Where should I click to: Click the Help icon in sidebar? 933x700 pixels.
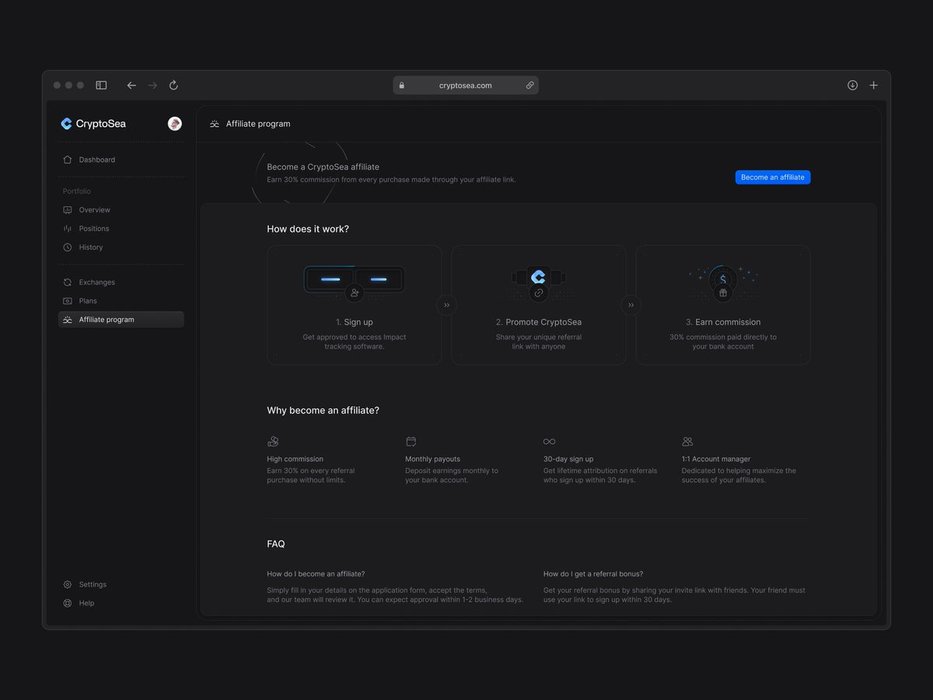(67, 604)
